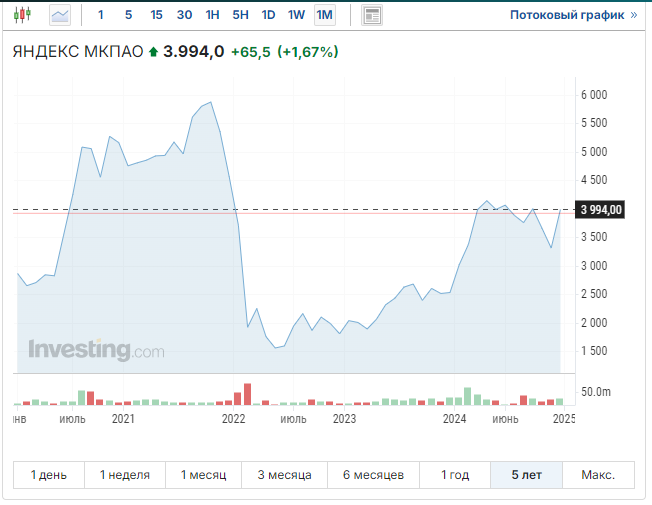Switch to candlestick chart type icon
Screen dimensions: 652x505
[x=22, y=15]
